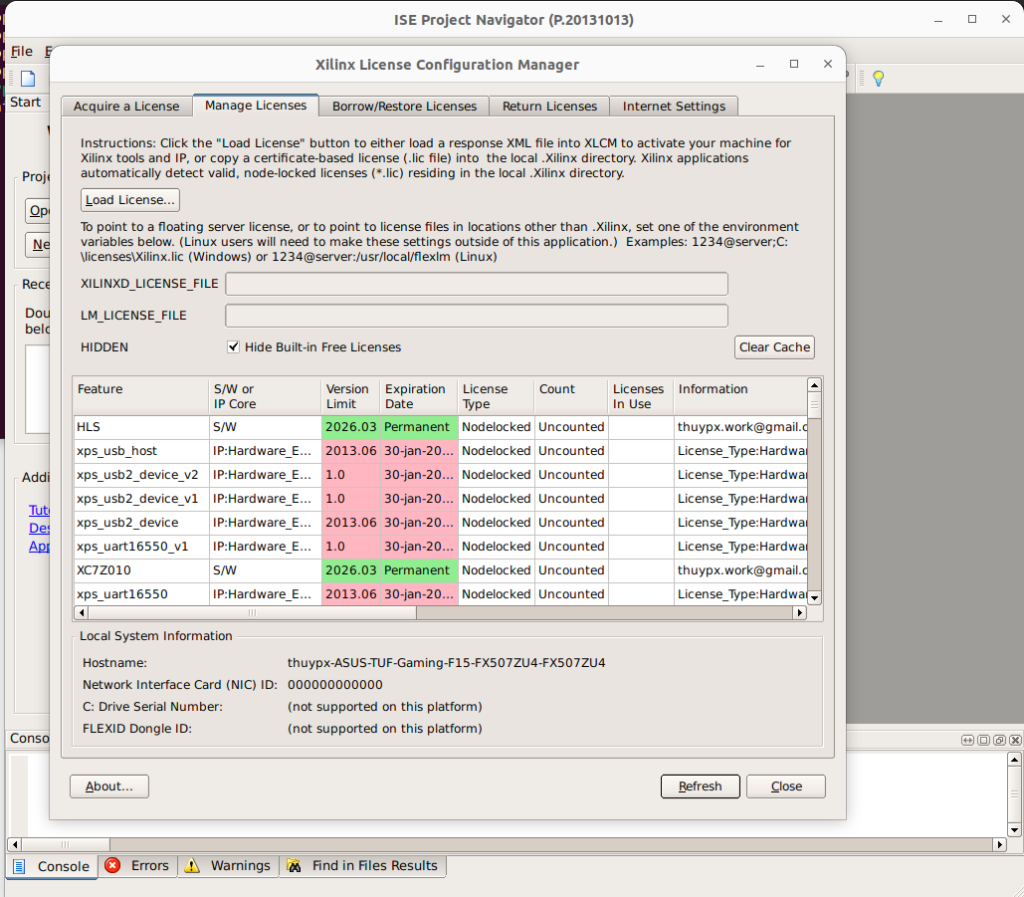
Task: Open the About... dialog
Action: [x=109, y=787]
